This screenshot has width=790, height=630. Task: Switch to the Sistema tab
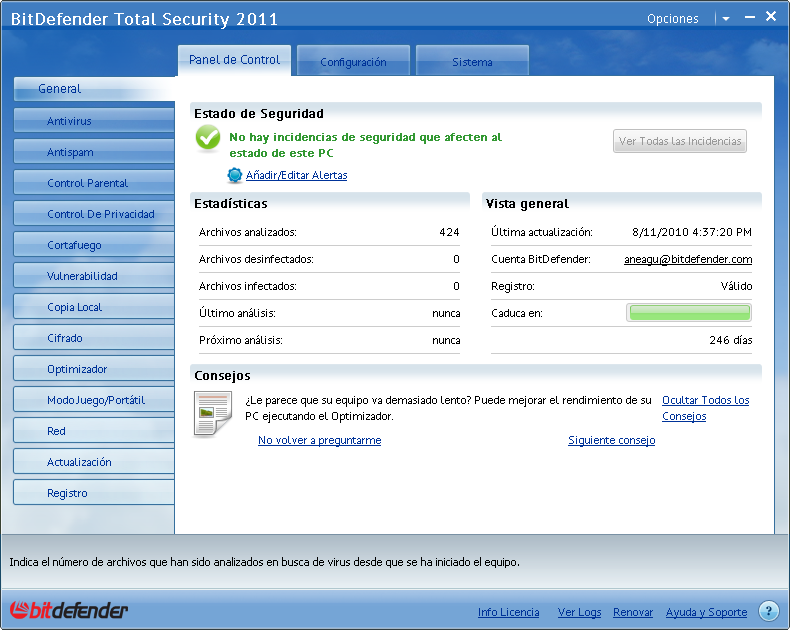pos(472,61)
